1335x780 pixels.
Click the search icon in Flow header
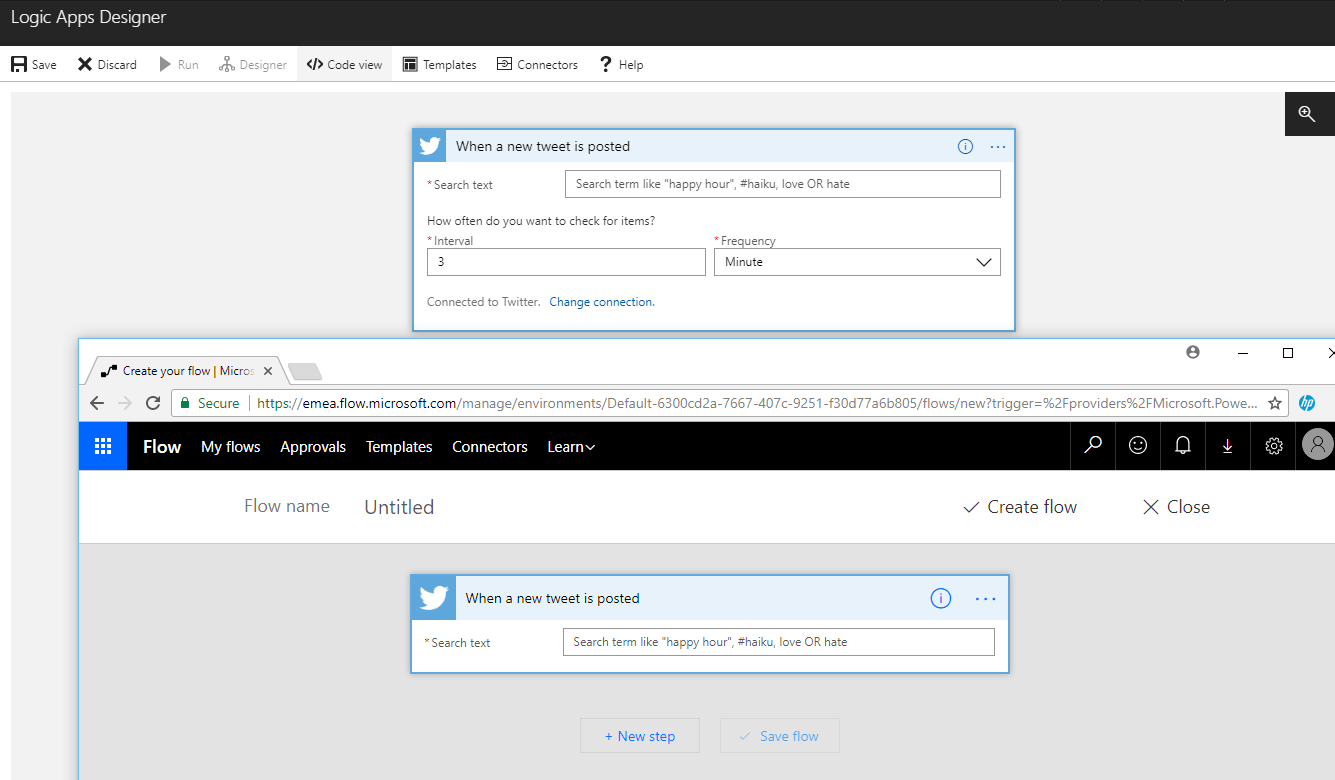1093,446
